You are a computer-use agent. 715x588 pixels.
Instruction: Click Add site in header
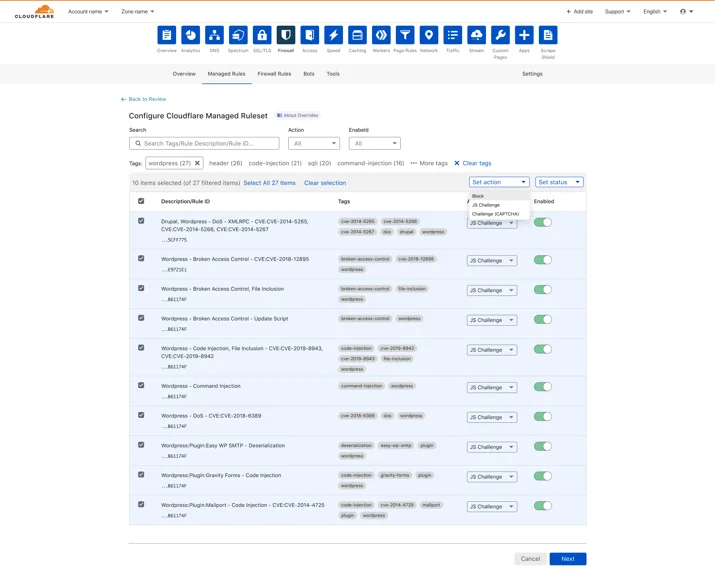(x=580, y=11)
